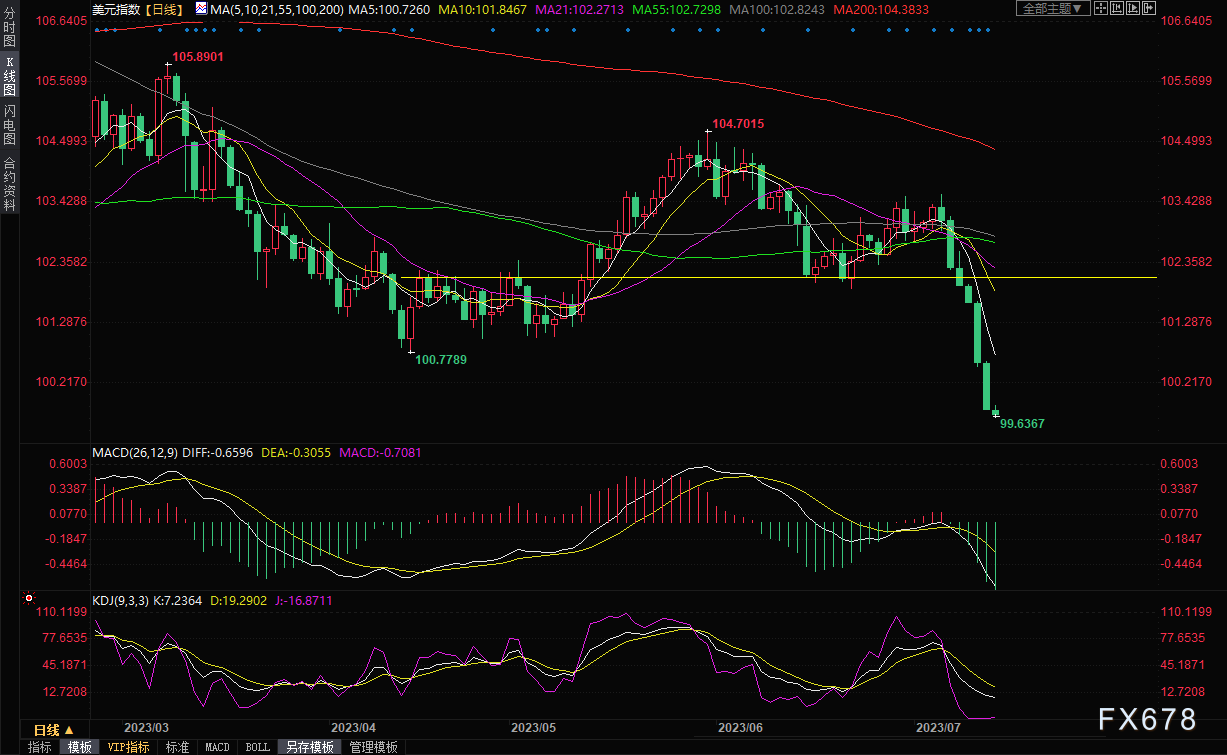Toggle the MACD indicator template
The height and width of the screenshot is (755, 1227).
tap(217, 747)
